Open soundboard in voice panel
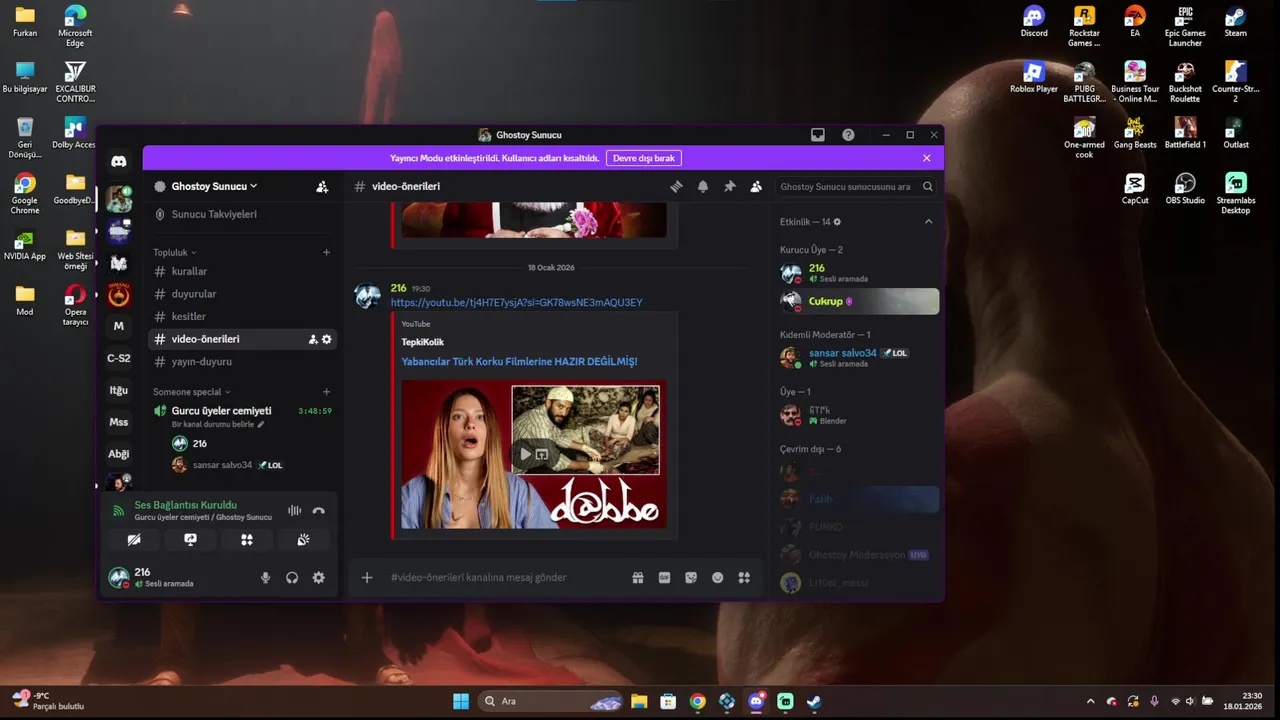Viewport: 1280px width, 720px height. 303,540
